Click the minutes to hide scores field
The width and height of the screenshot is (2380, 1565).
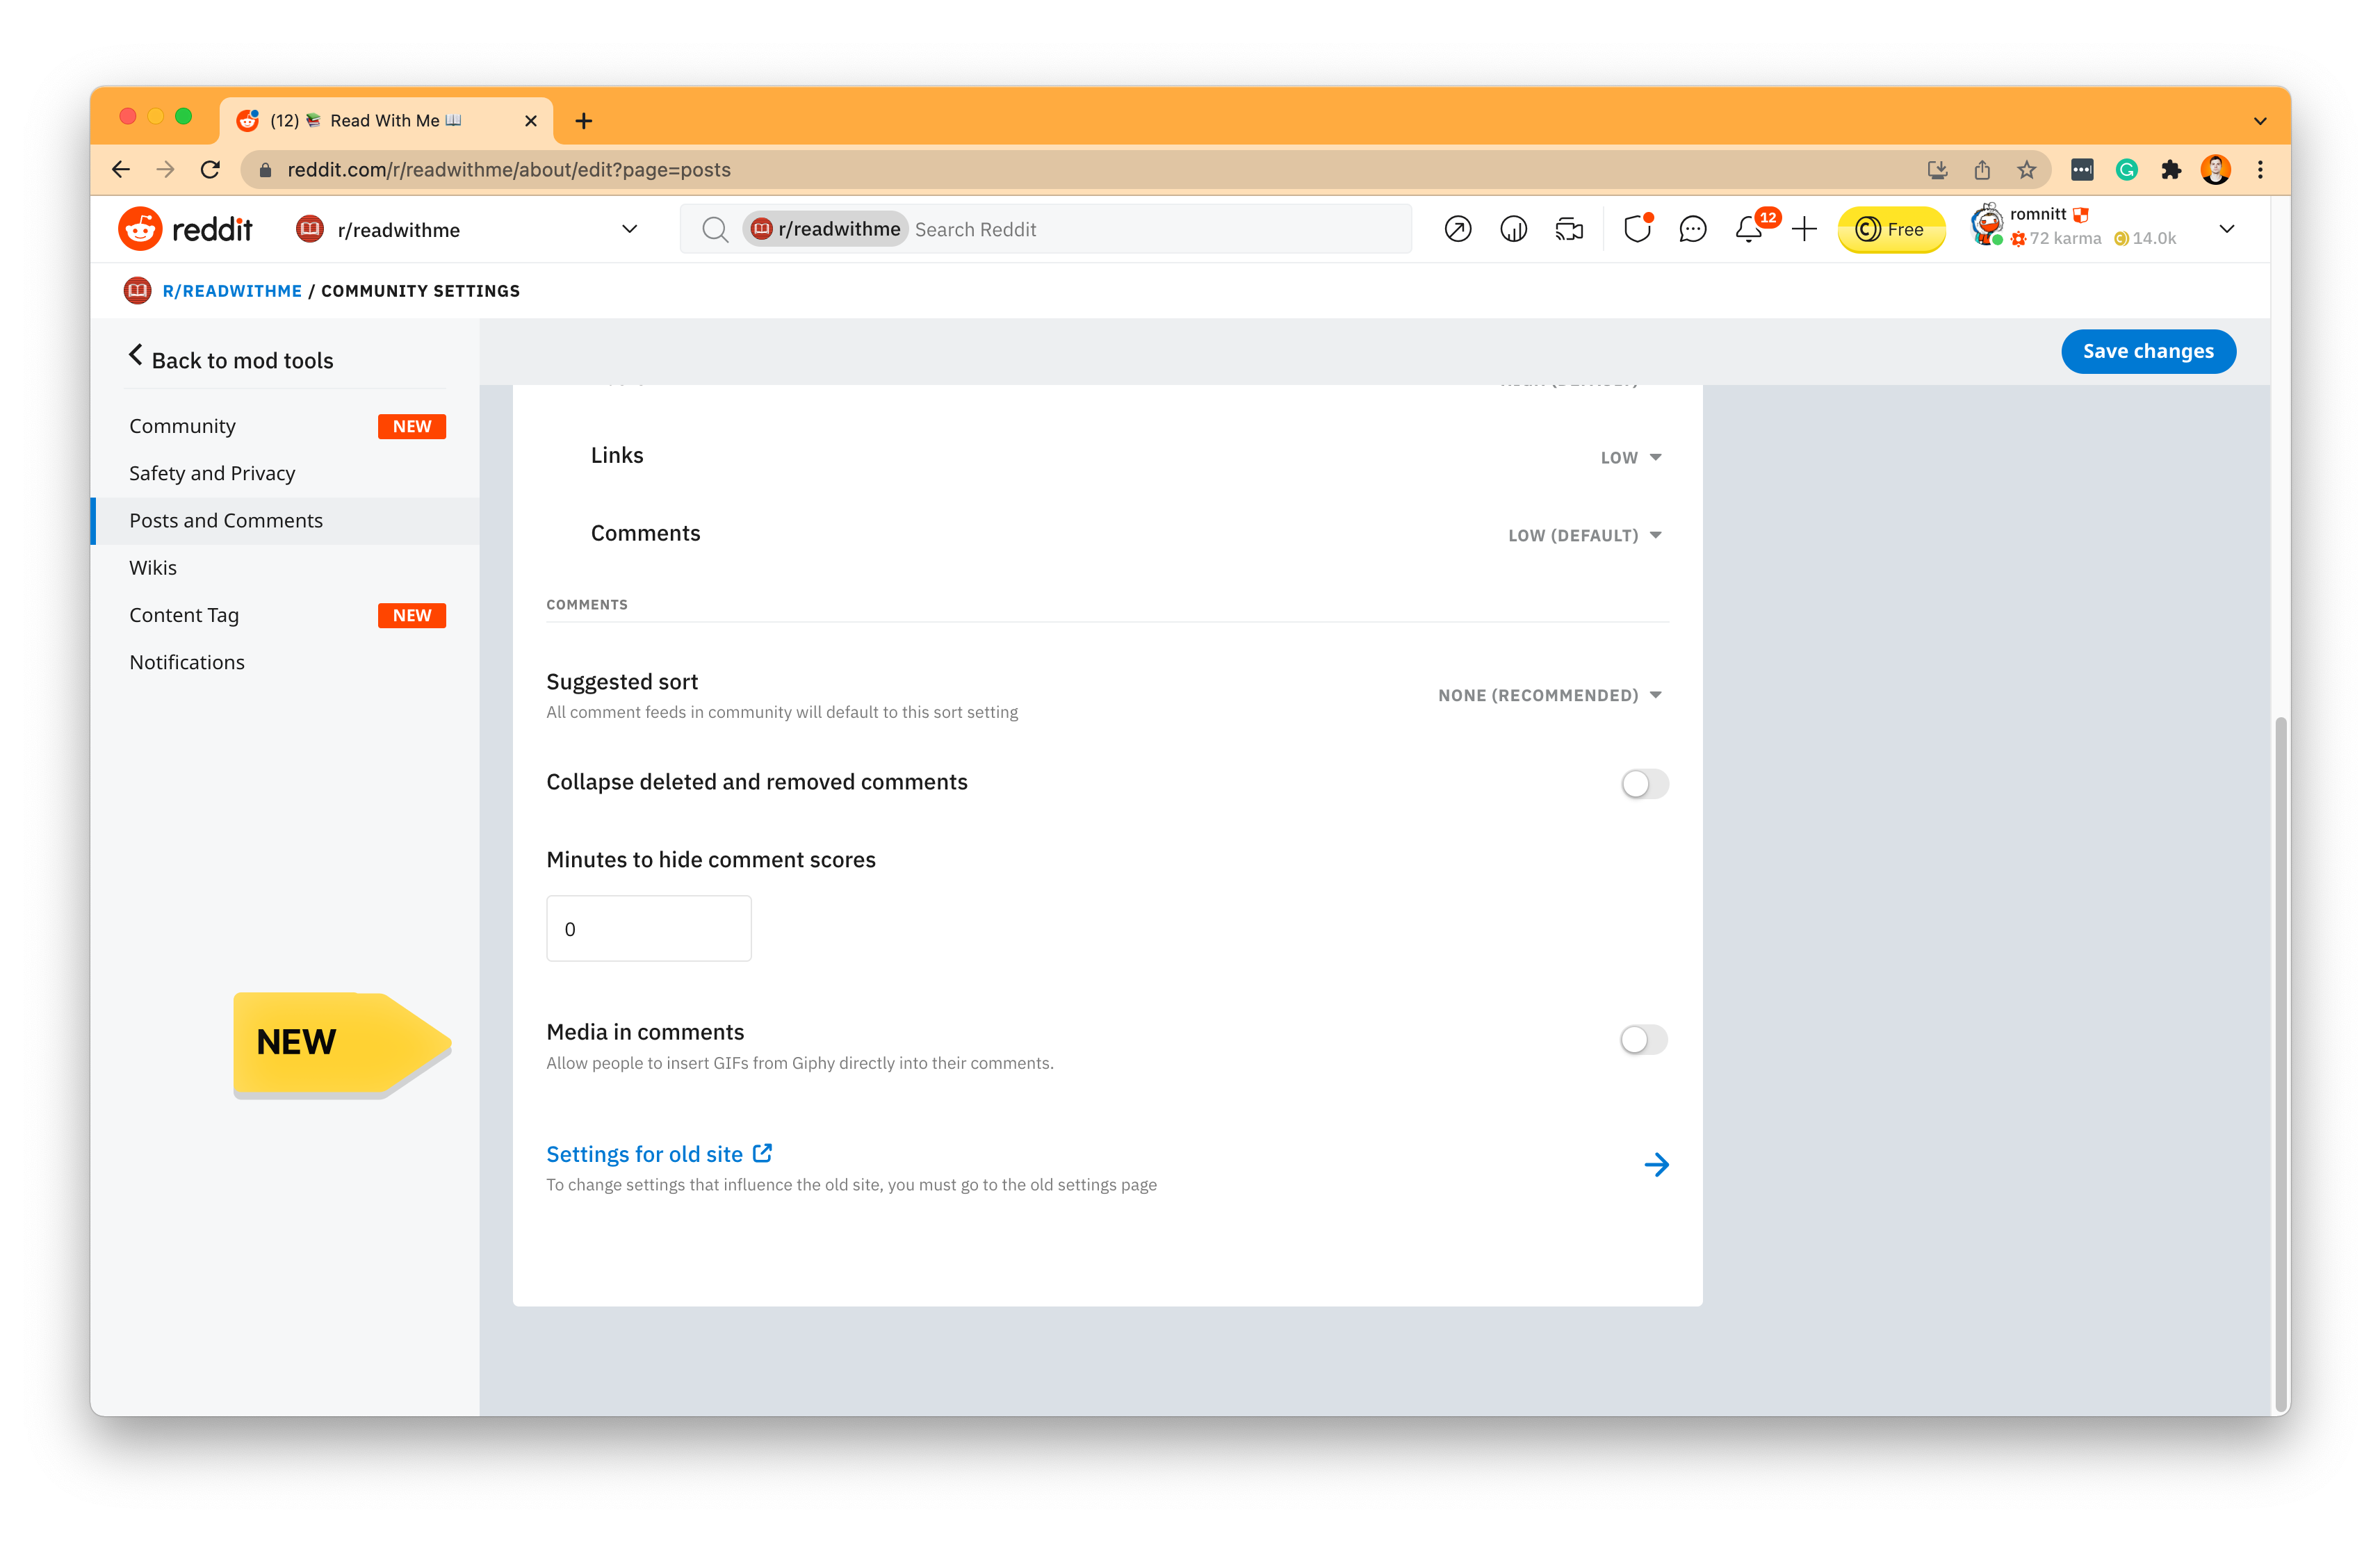coord(648,929)
